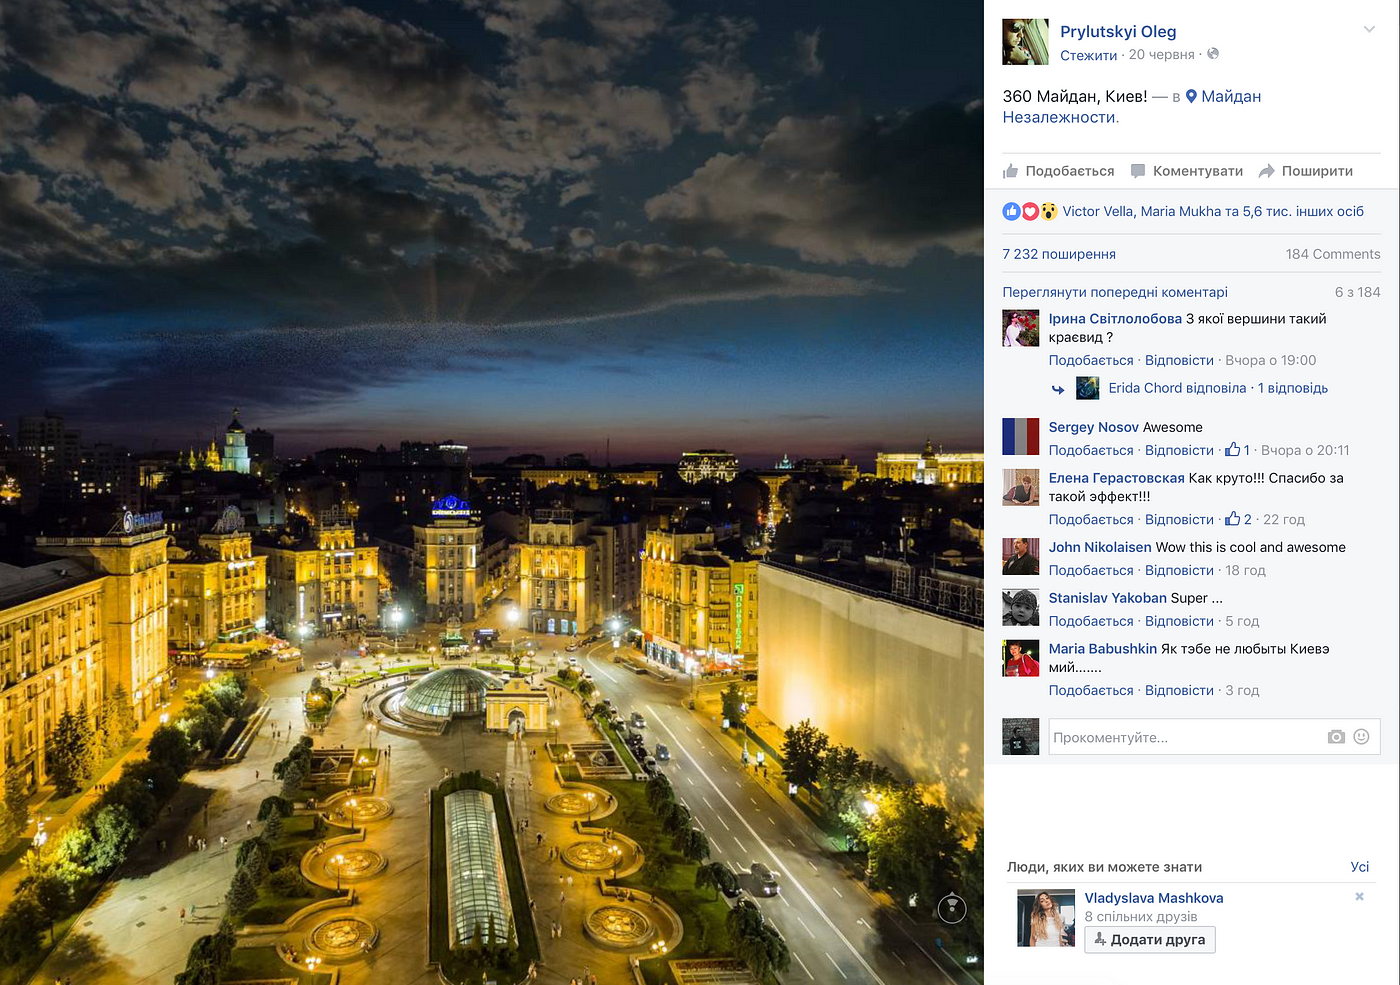The width and height of the screenshot is (1400, 985).
Task: Click the emoji smiley in comment box
Action: [x=1361, y=737]
